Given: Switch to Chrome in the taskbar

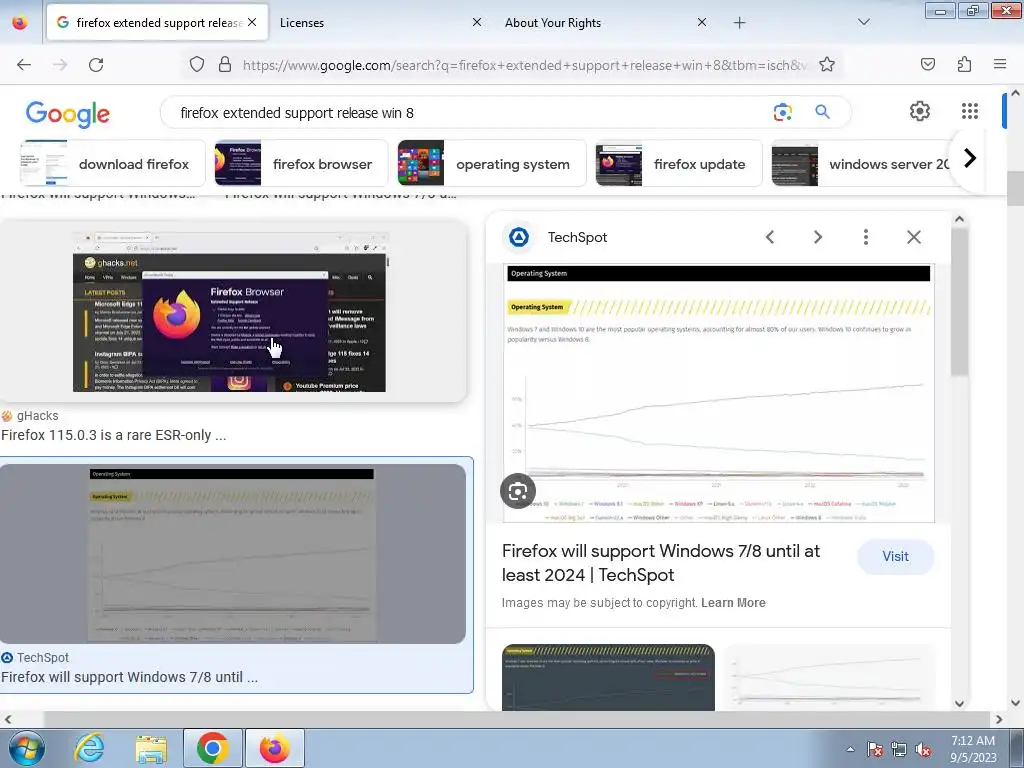Looking at the screenshot, I should tap(212, 748).
